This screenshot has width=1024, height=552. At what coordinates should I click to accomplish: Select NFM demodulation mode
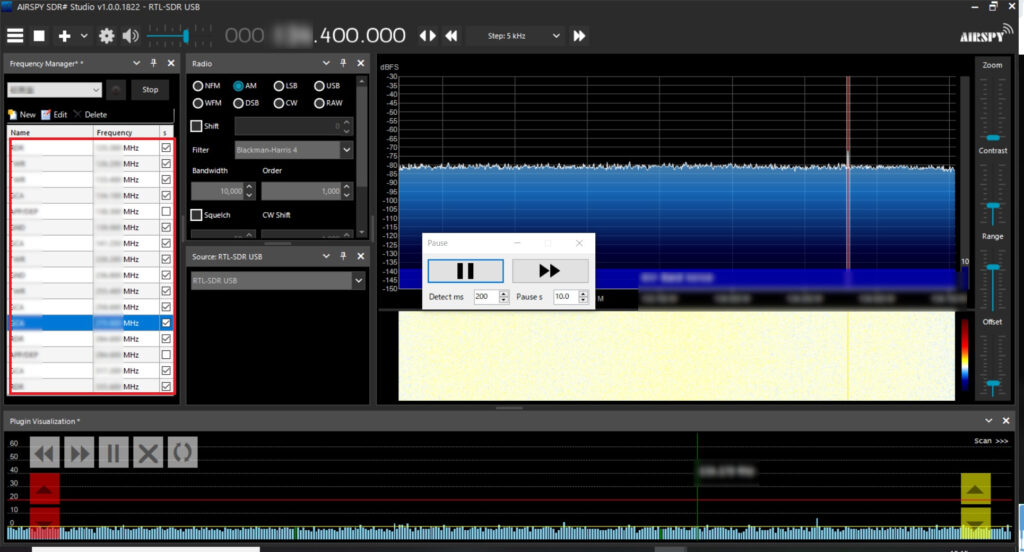[206, 86]
